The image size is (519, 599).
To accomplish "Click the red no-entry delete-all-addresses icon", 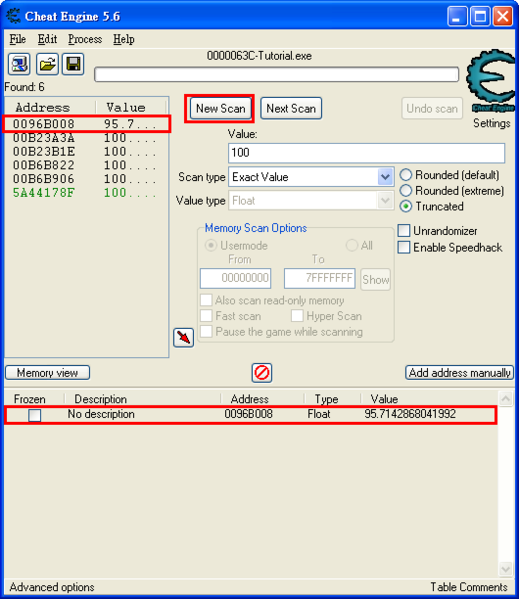I will point(262,372).
